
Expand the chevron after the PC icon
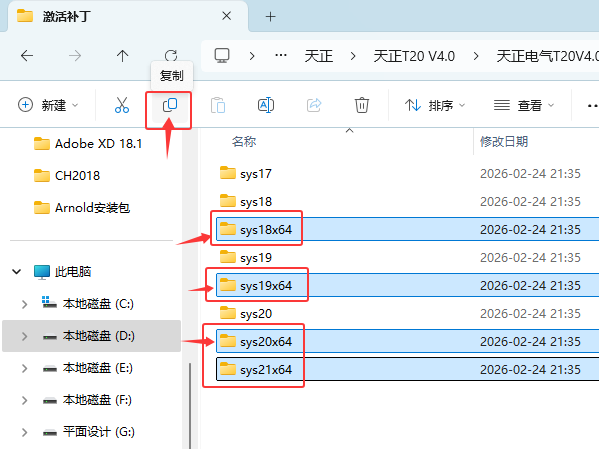(252, 56)
